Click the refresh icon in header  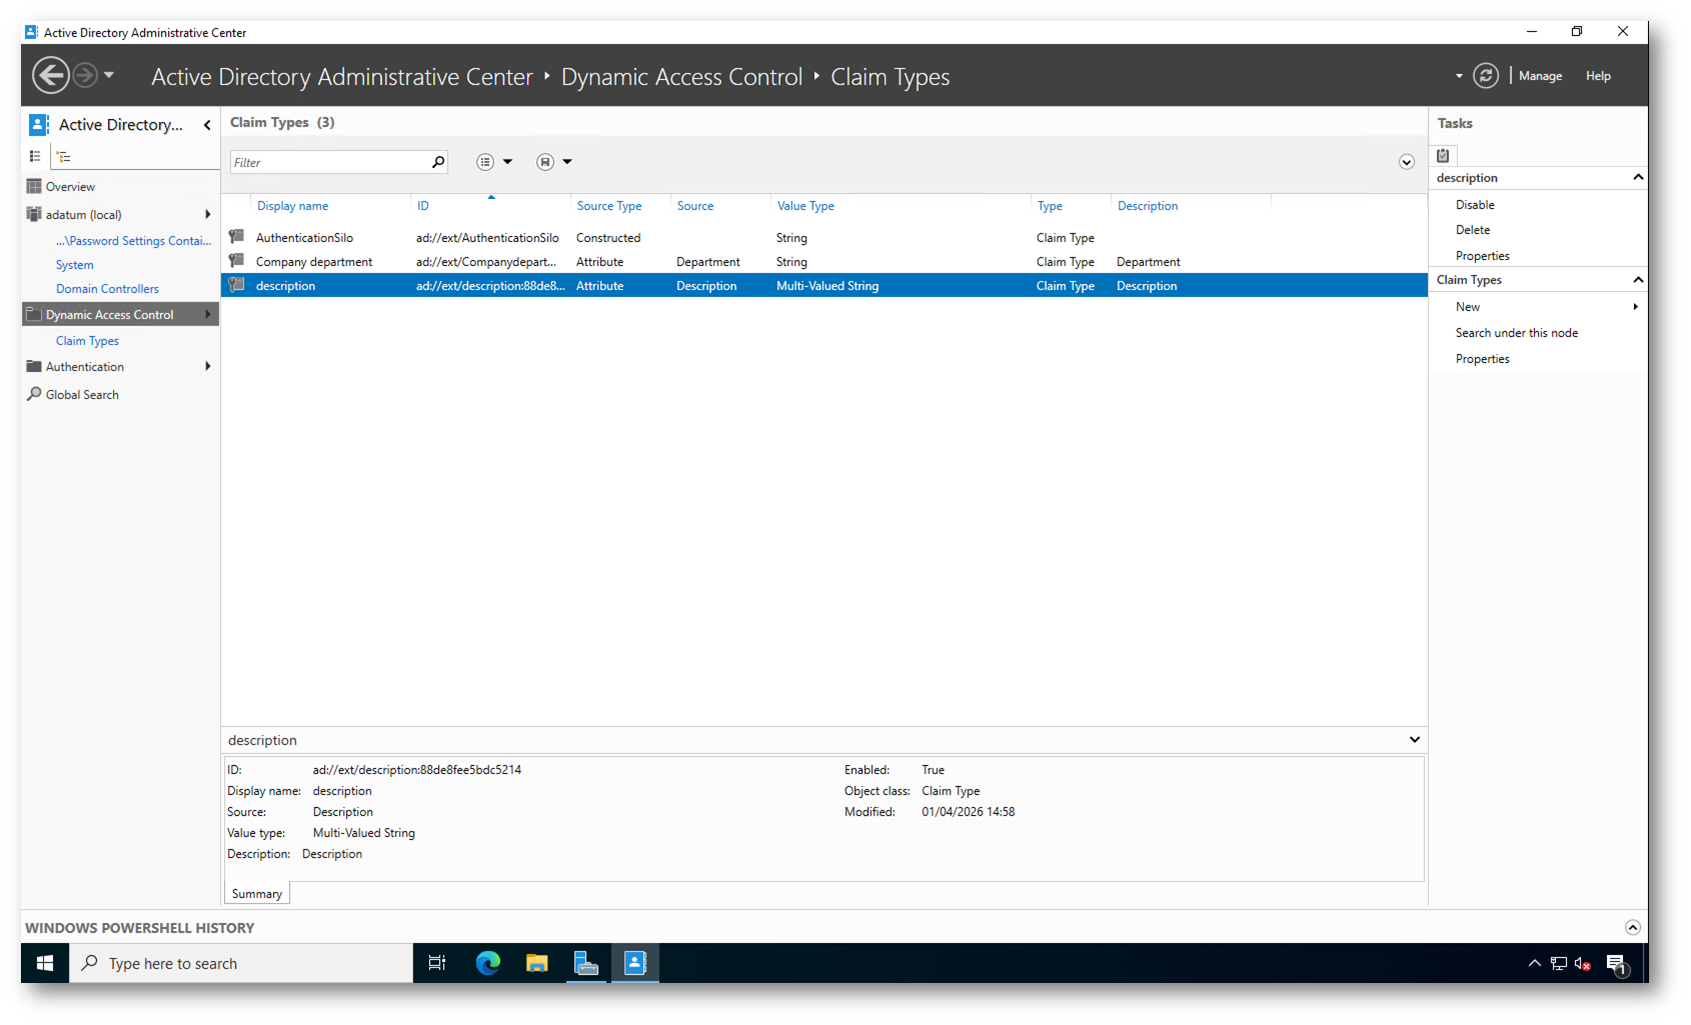pos(1485,76)
